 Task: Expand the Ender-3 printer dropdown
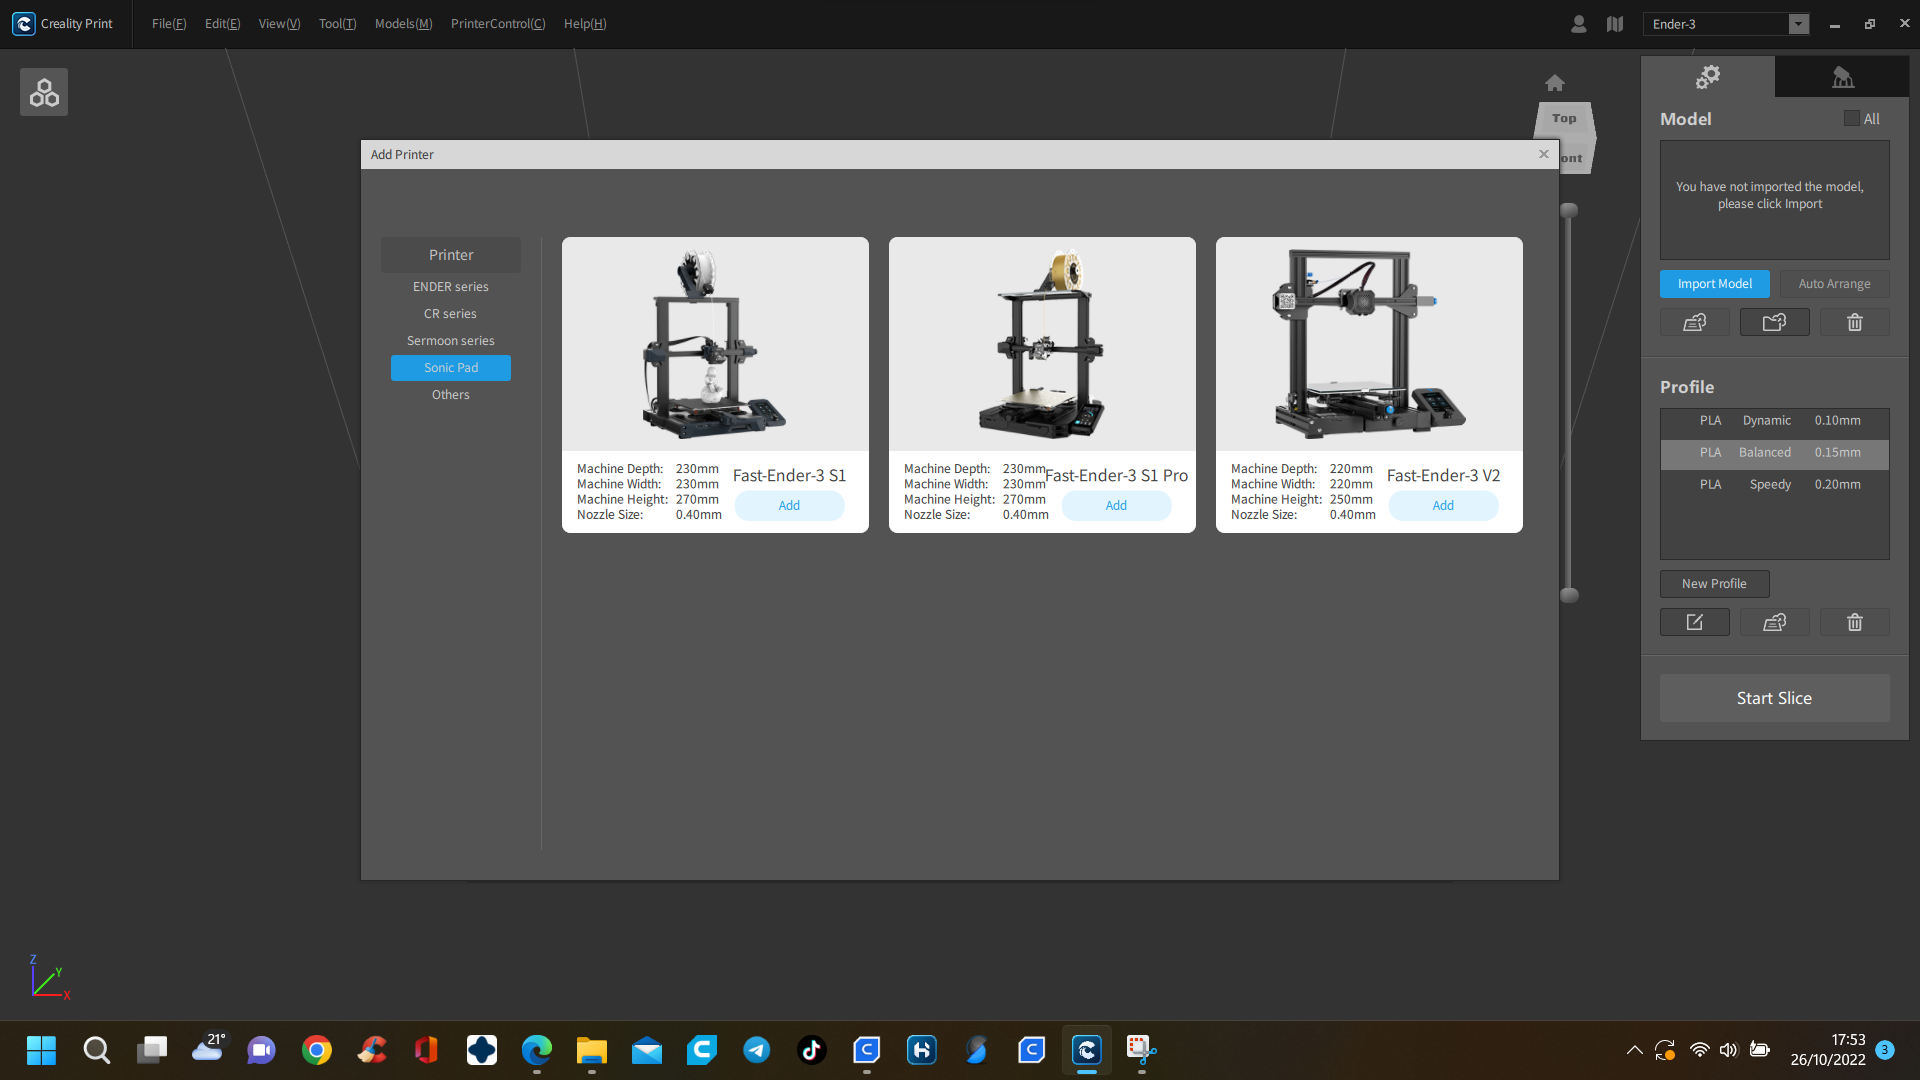(x=1798, y=24)
